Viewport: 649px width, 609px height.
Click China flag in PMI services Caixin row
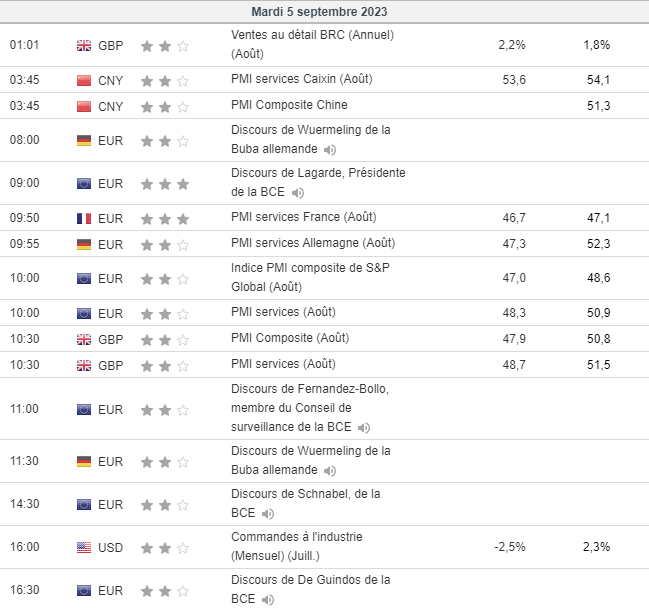pyautogui.click(x=84, y=80)
